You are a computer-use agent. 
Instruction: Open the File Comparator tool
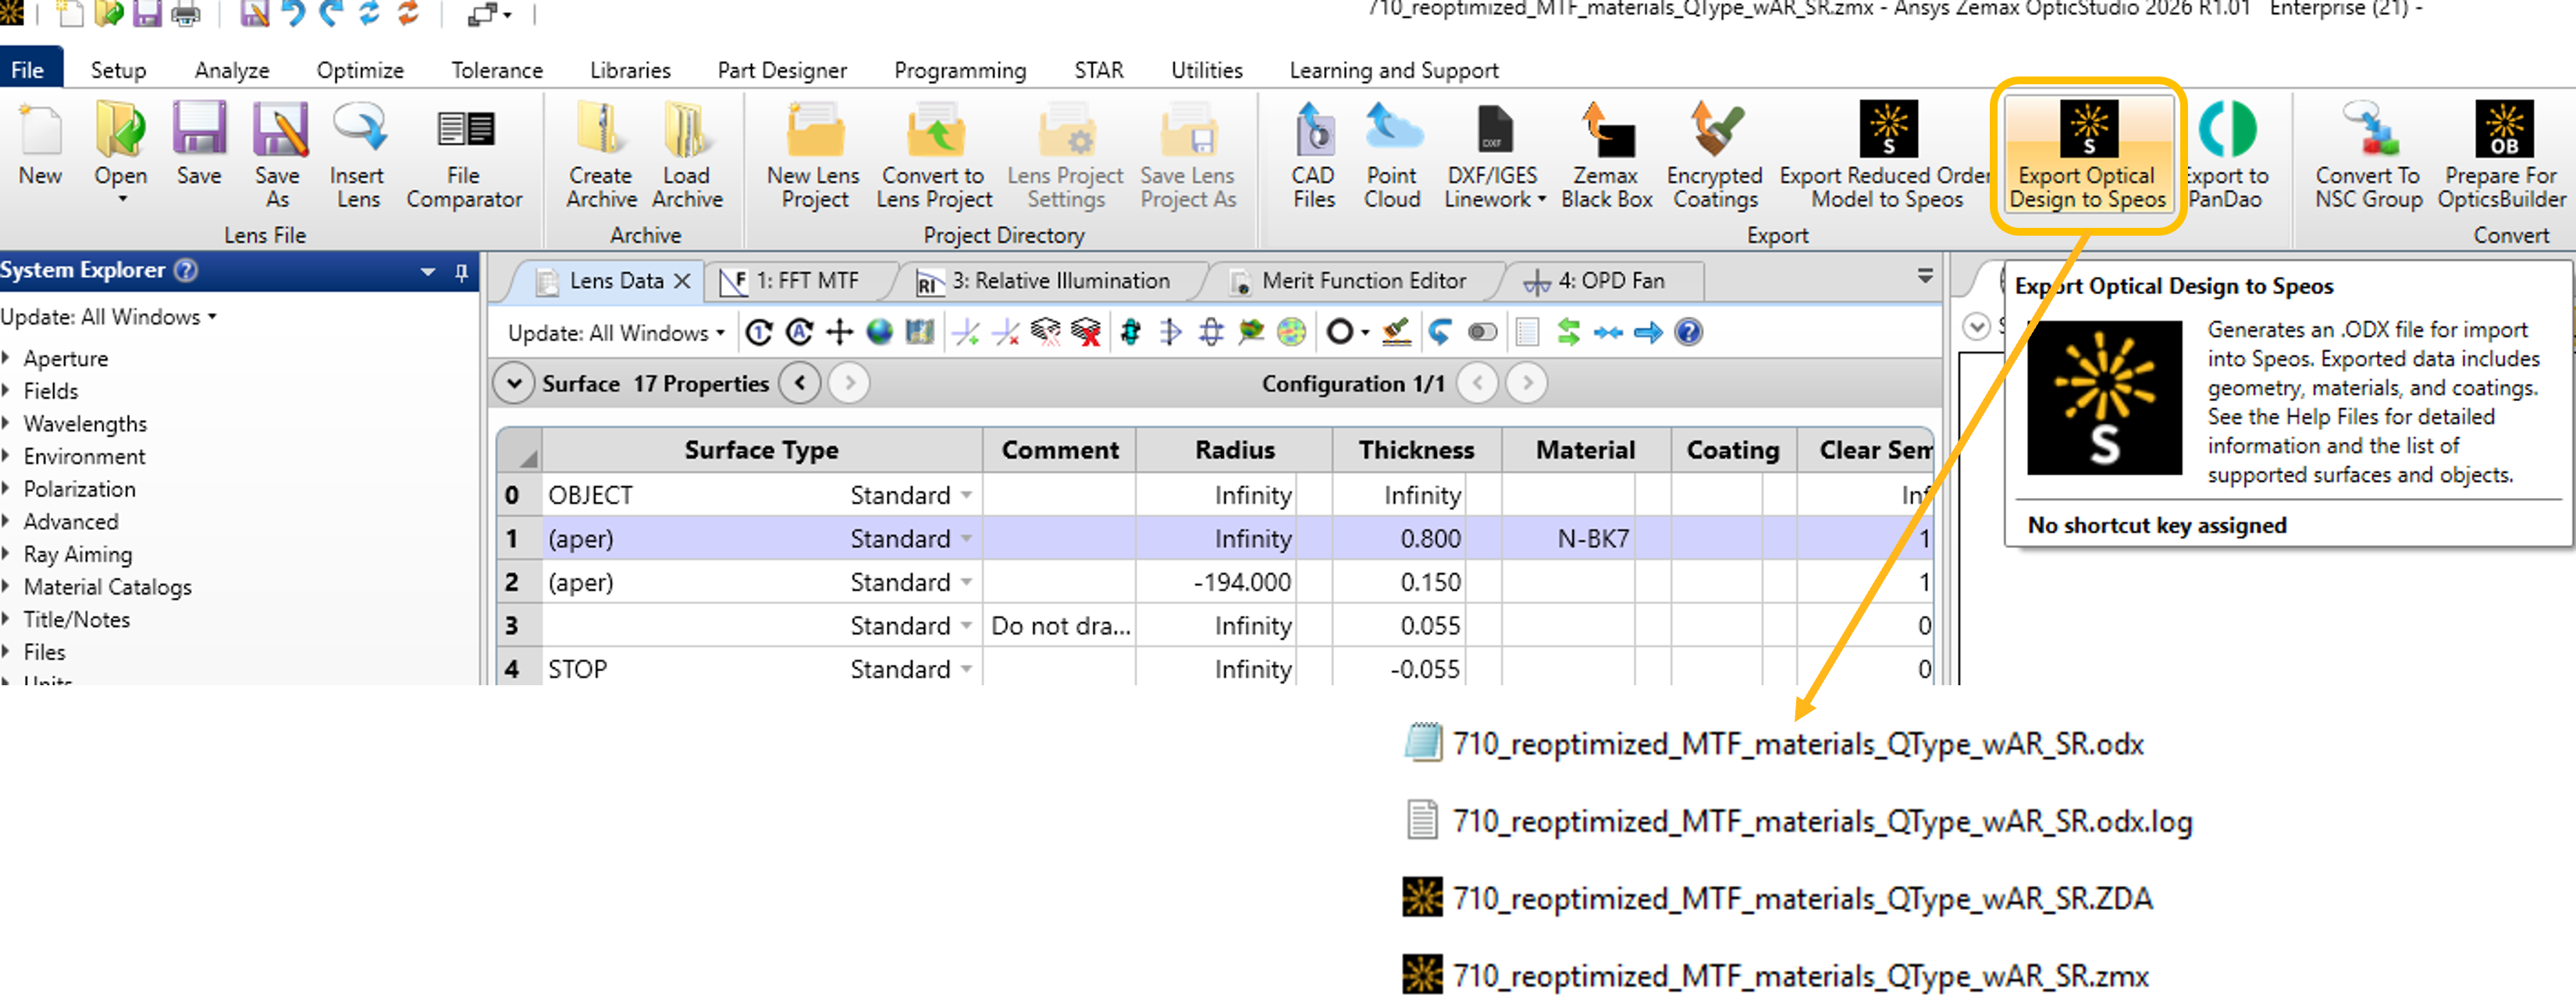[x=464, y=154]
